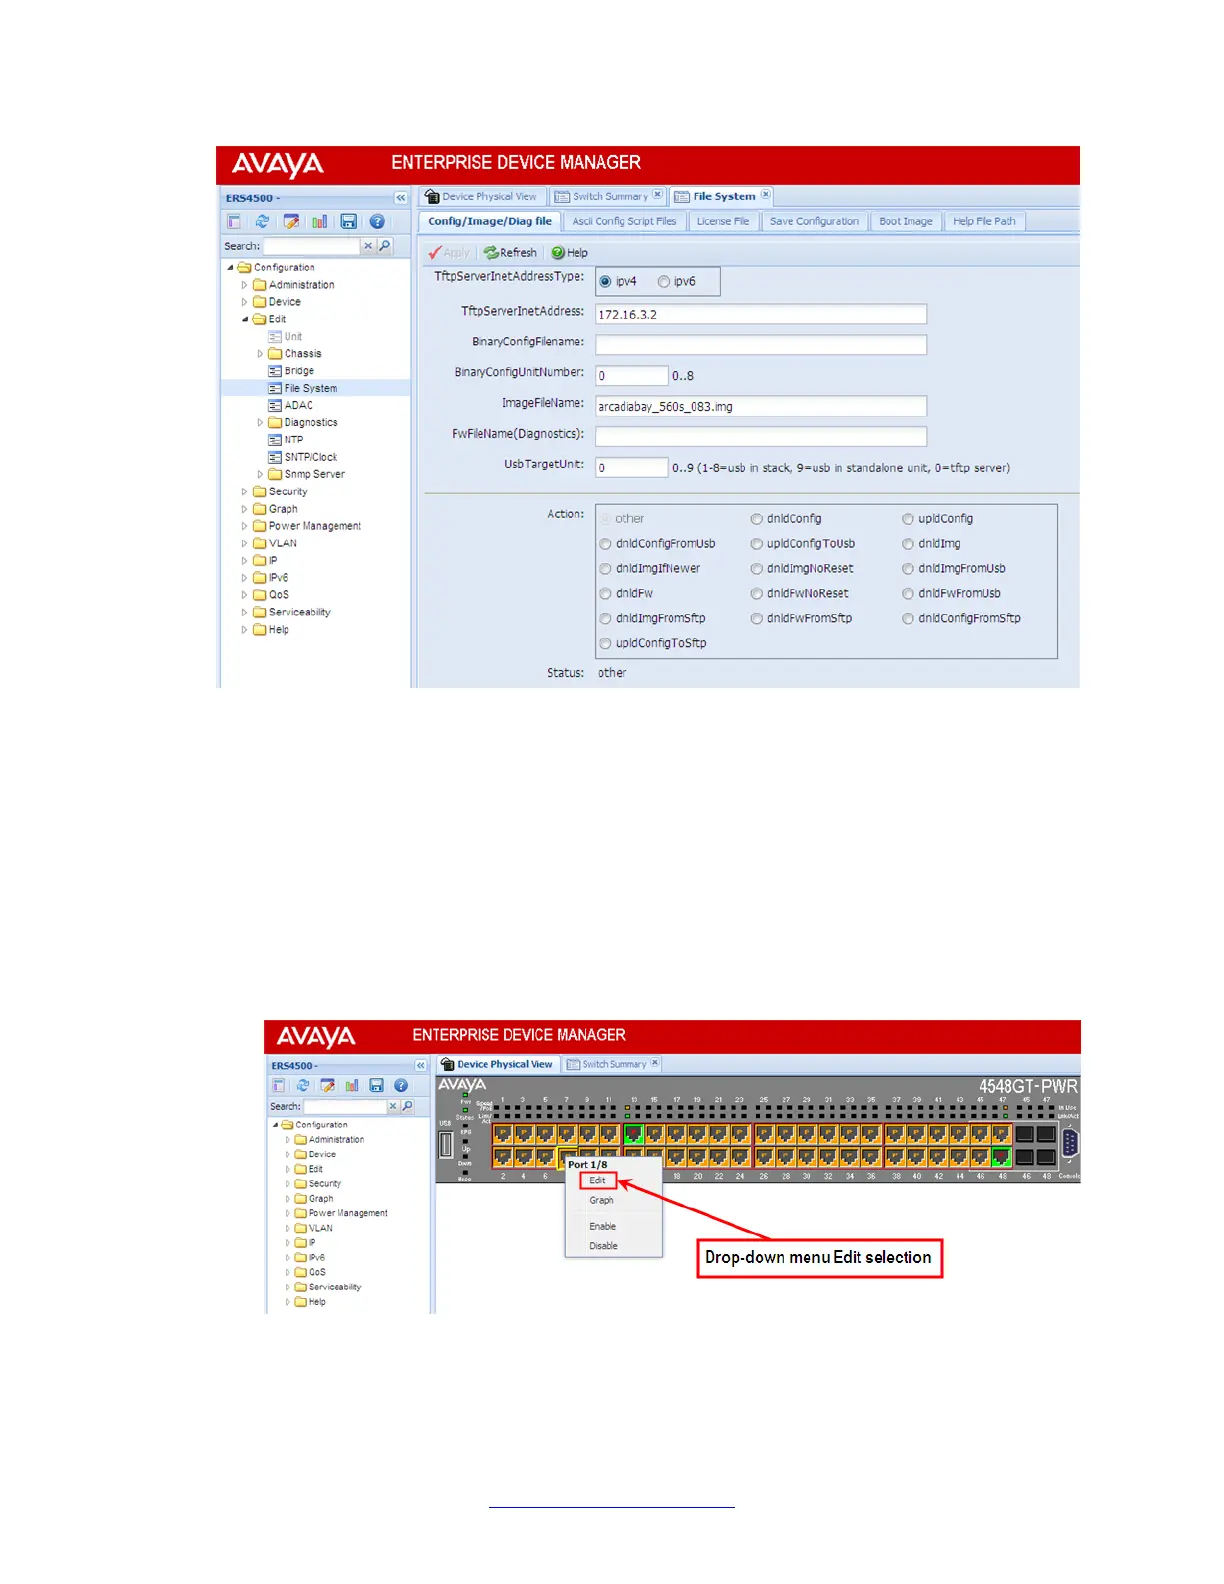The width and height of the screenshot is (1224, 1584).
Task: Open the SNTP/Clock tree item
Action: [310, 457]
